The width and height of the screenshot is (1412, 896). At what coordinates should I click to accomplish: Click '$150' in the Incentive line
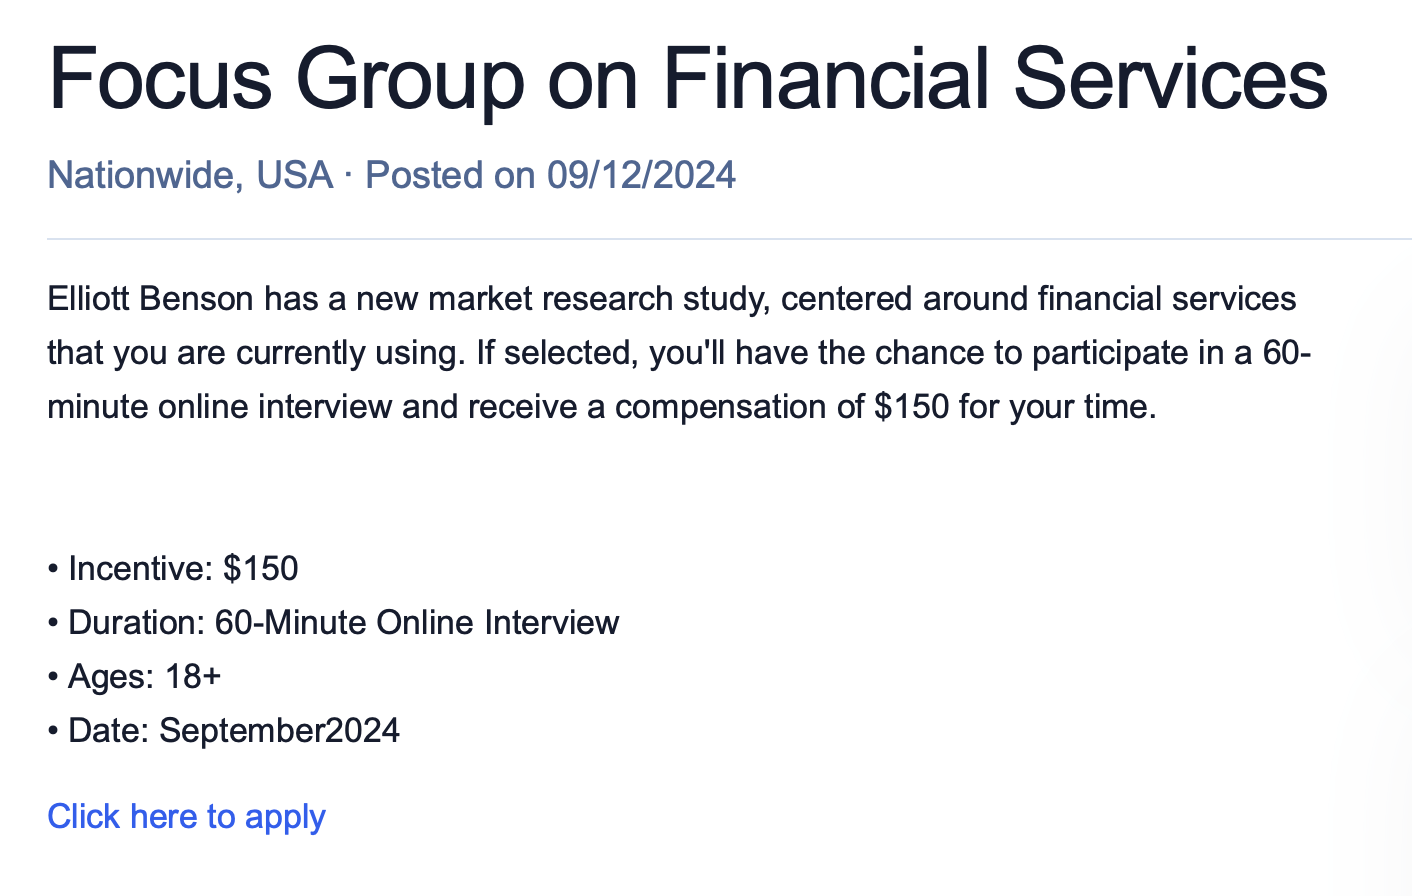261,569
